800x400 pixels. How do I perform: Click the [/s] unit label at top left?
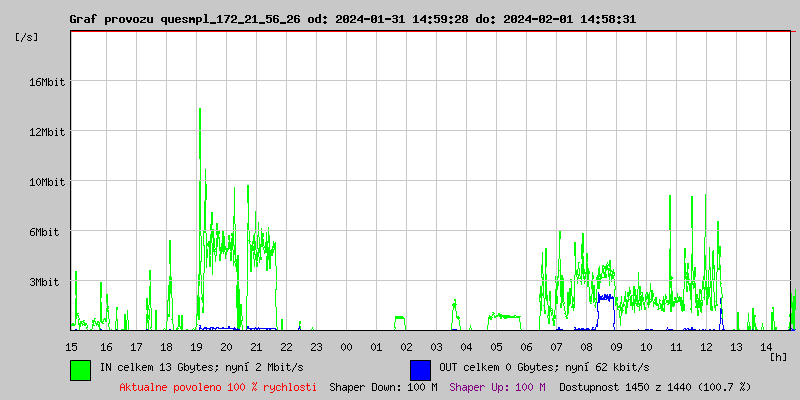point(27,37)
